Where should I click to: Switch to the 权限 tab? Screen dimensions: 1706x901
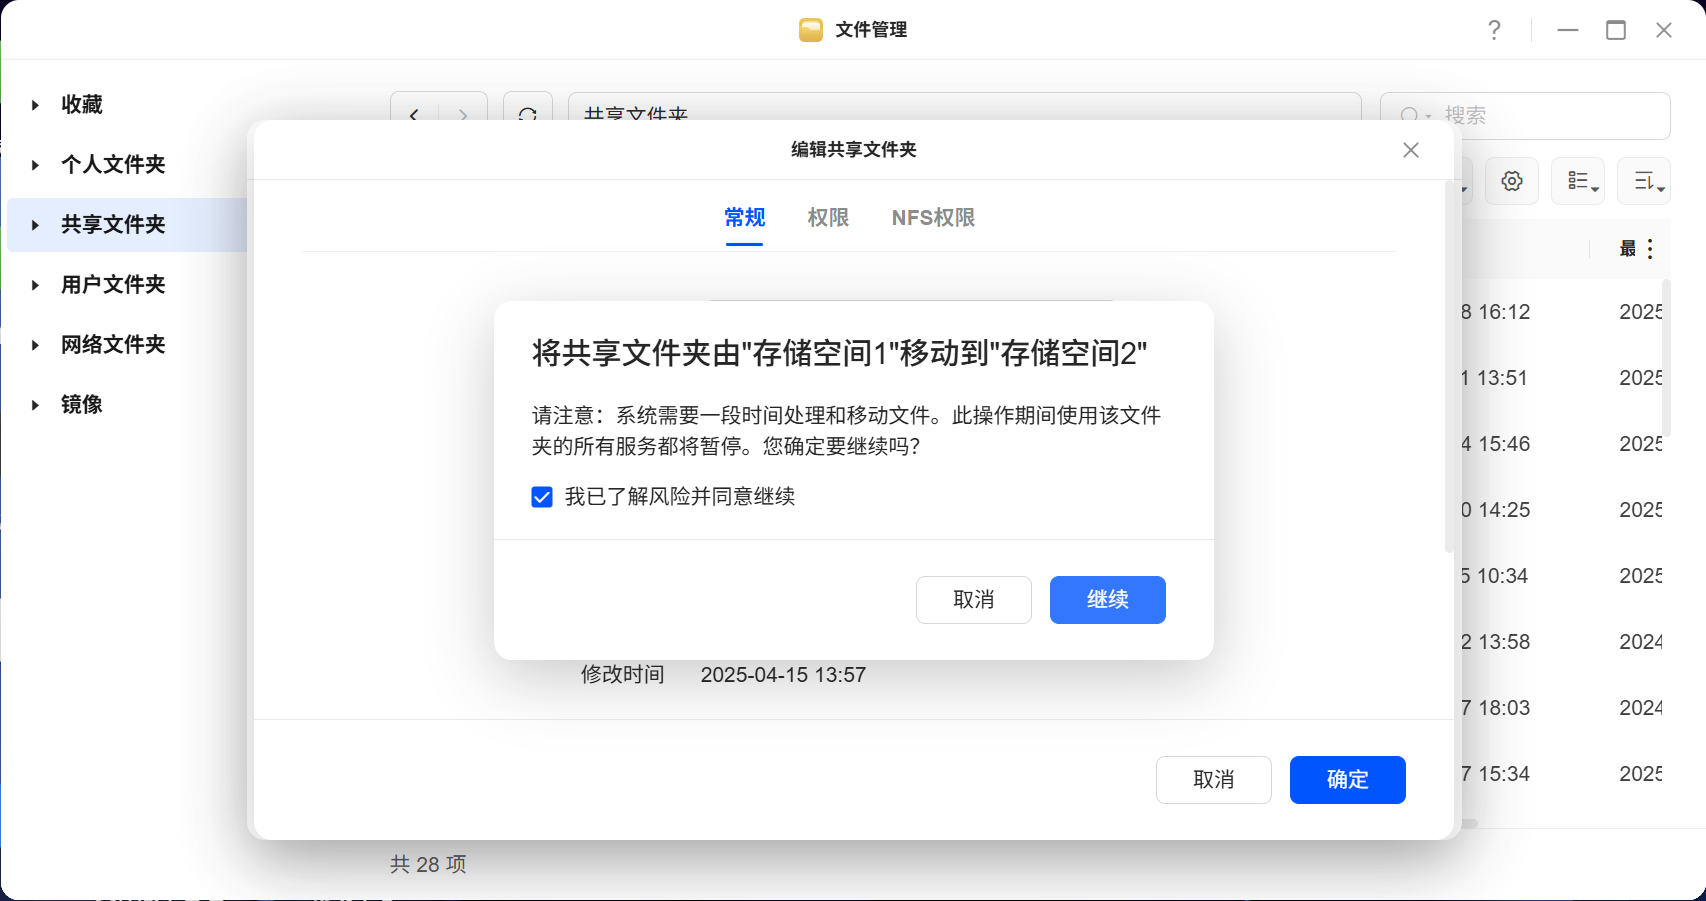coord(828,218)
